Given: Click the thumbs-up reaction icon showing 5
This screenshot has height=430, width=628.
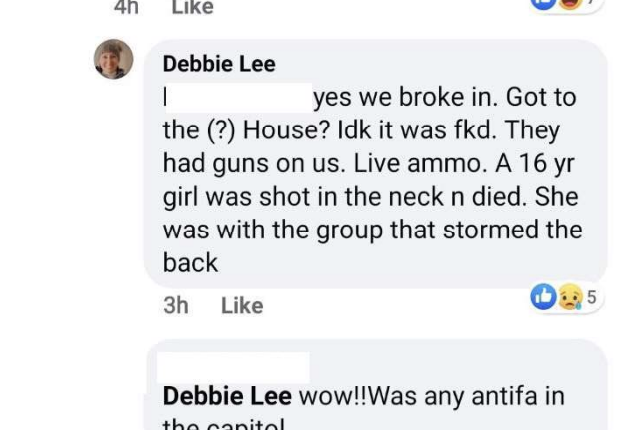Looking at the screenshot, I should tap(543, 297).
